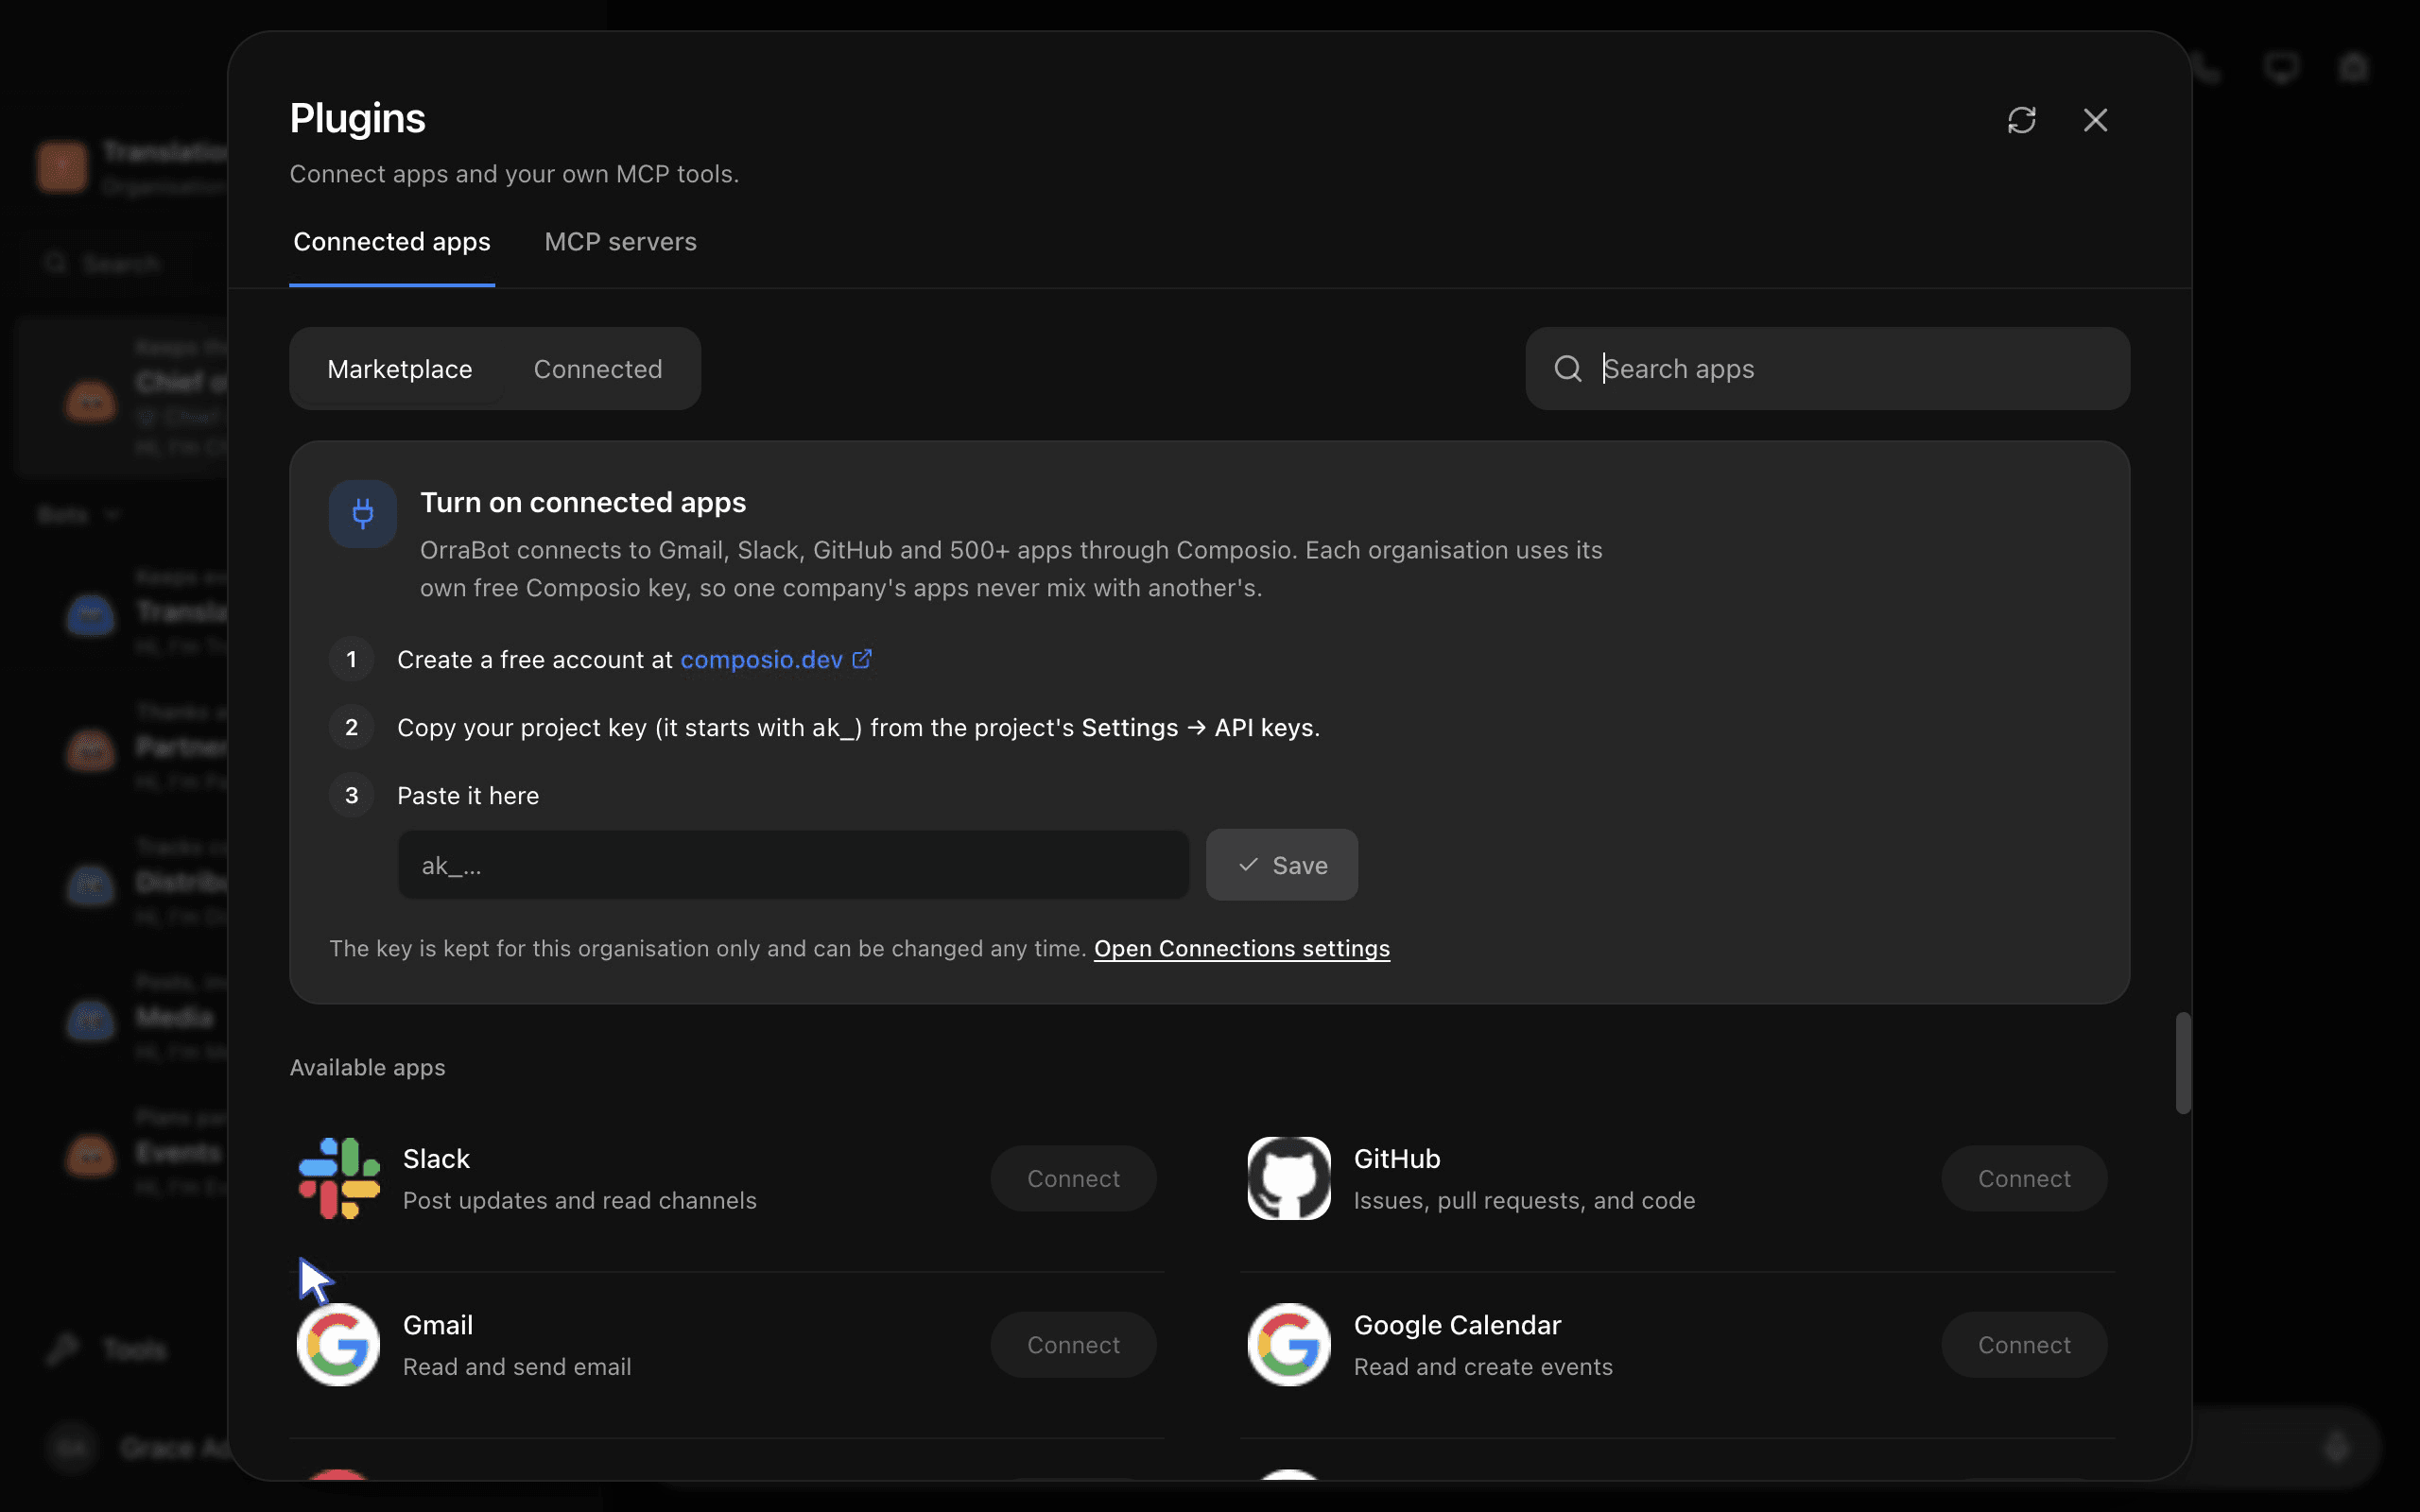
Task: Click 'Post updates and read channels' text
Action: pyautogui.click(x=579, y=1200)
